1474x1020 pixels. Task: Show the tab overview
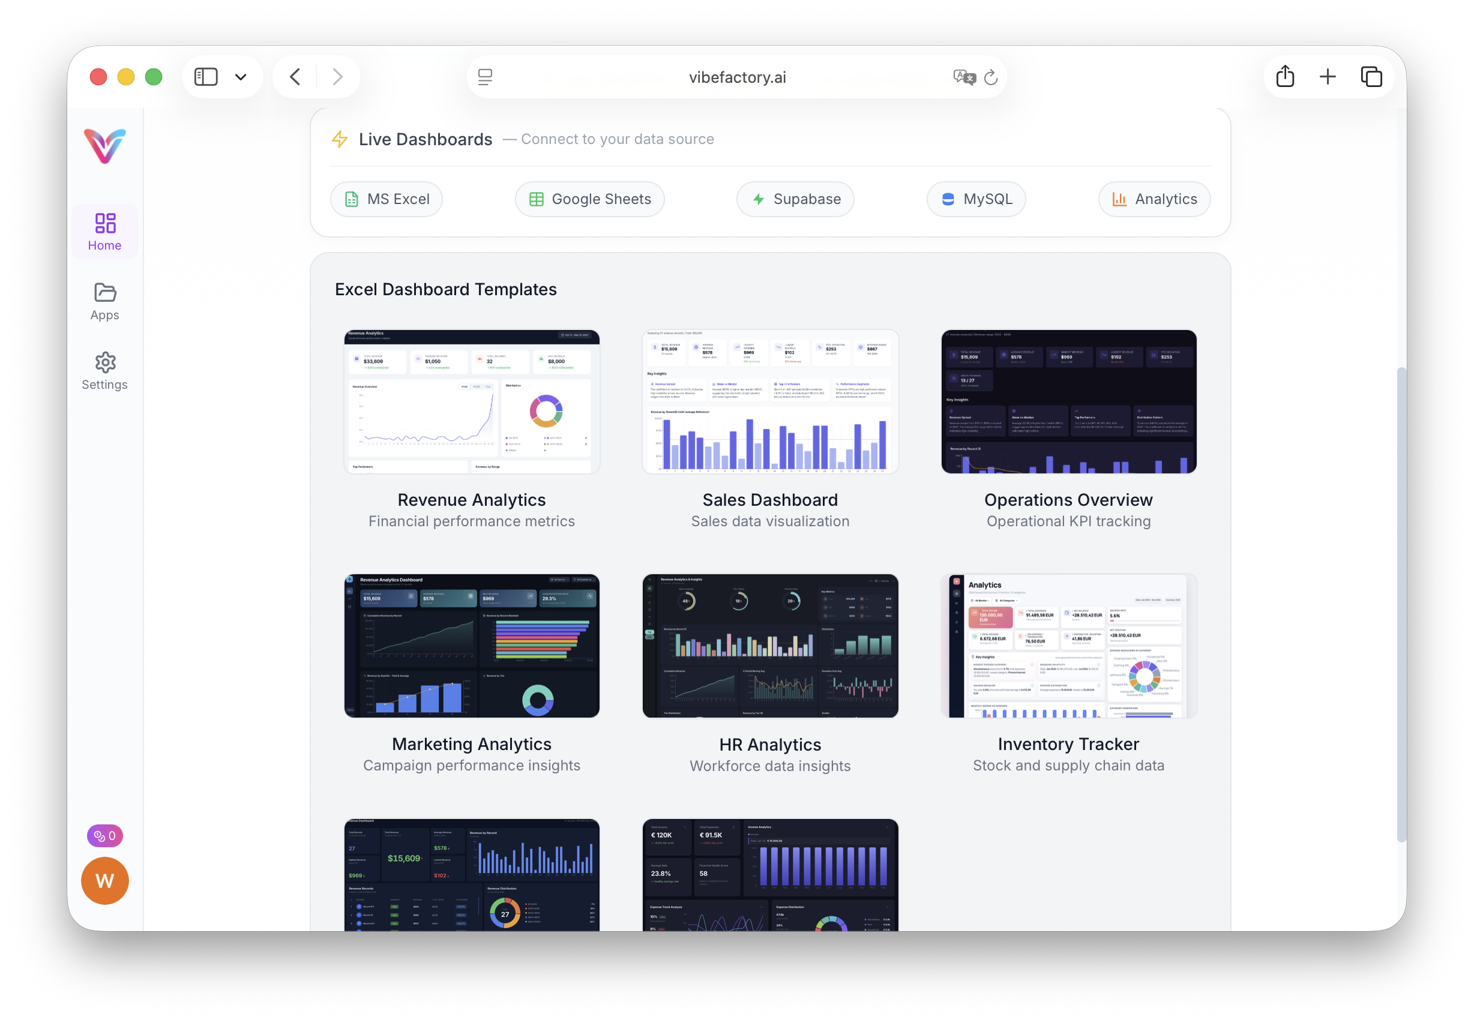click(x=1371, y=75)
